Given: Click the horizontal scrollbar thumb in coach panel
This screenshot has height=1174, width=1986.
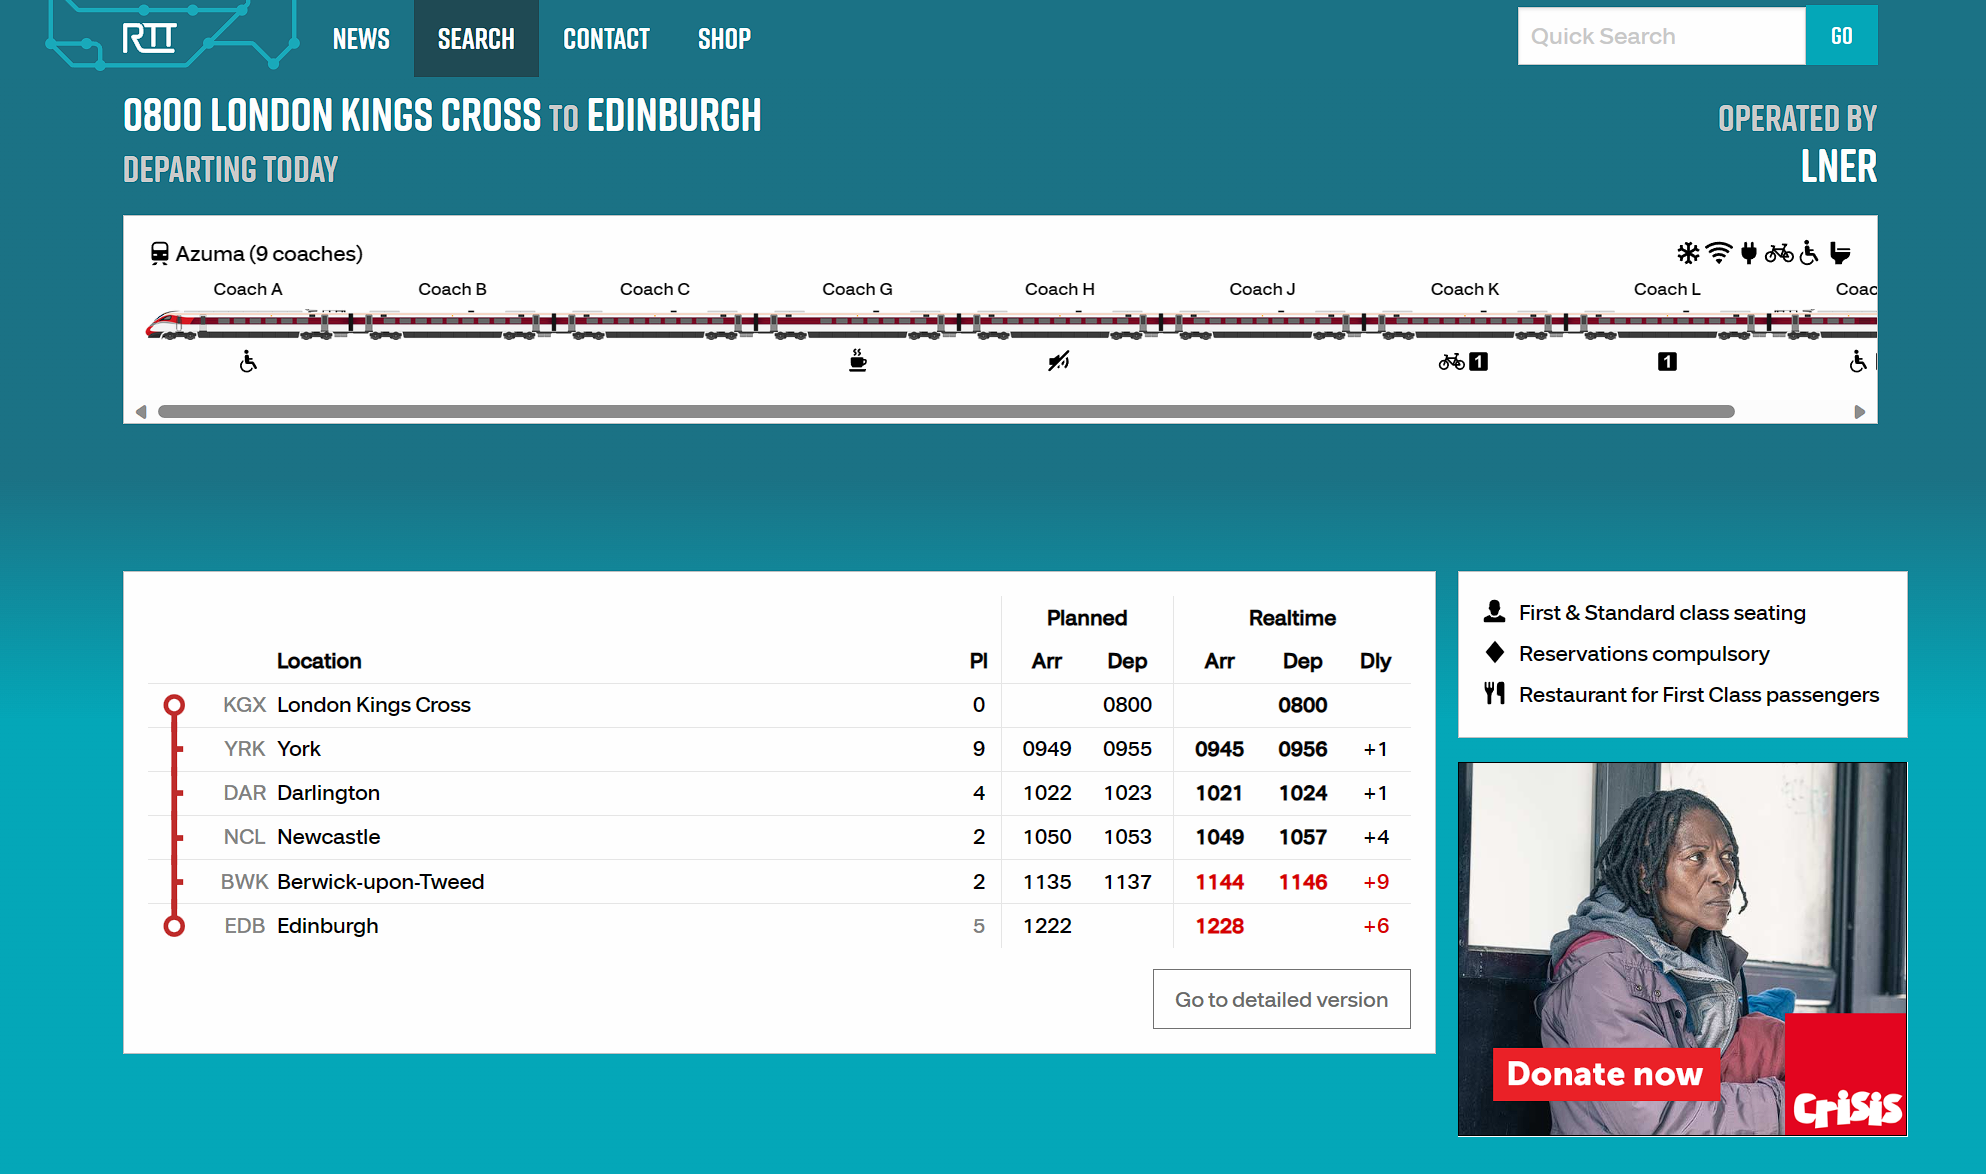Looking at the screenshot, I should coord(946,412).
